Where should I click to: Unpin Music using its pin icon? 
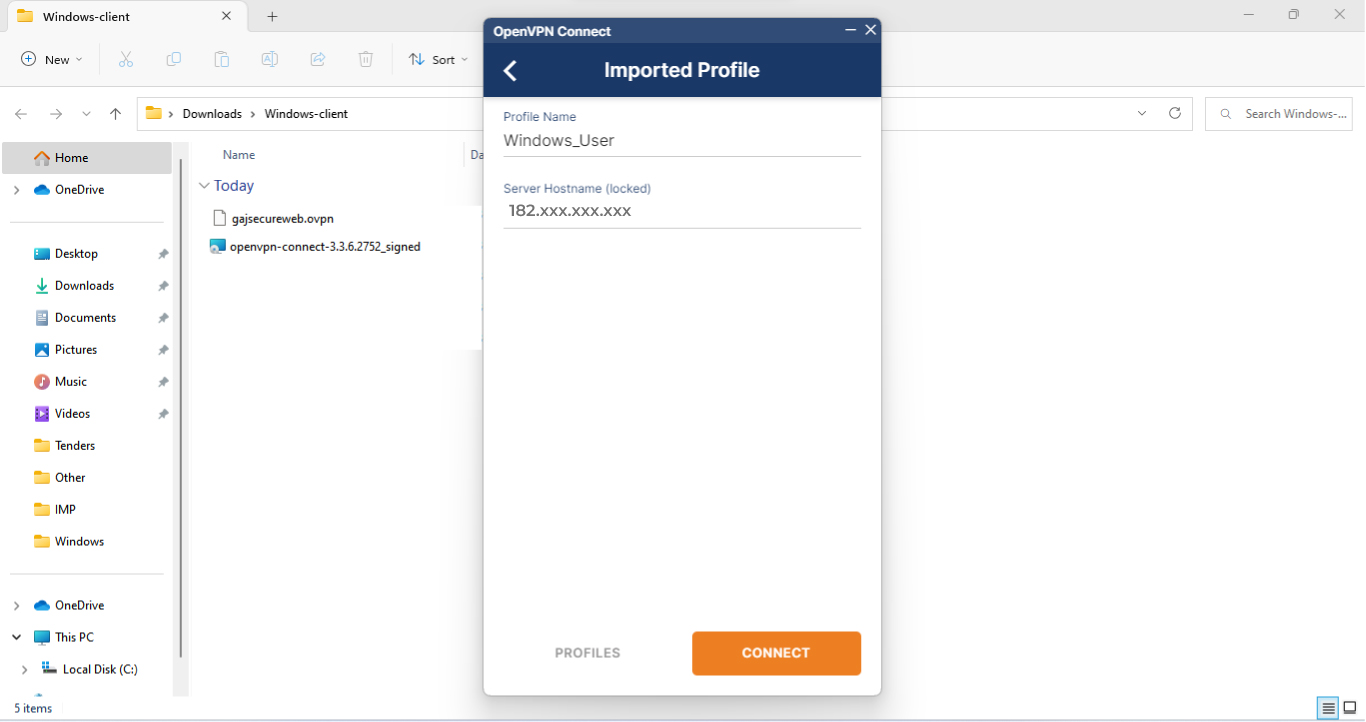(163, 382)
